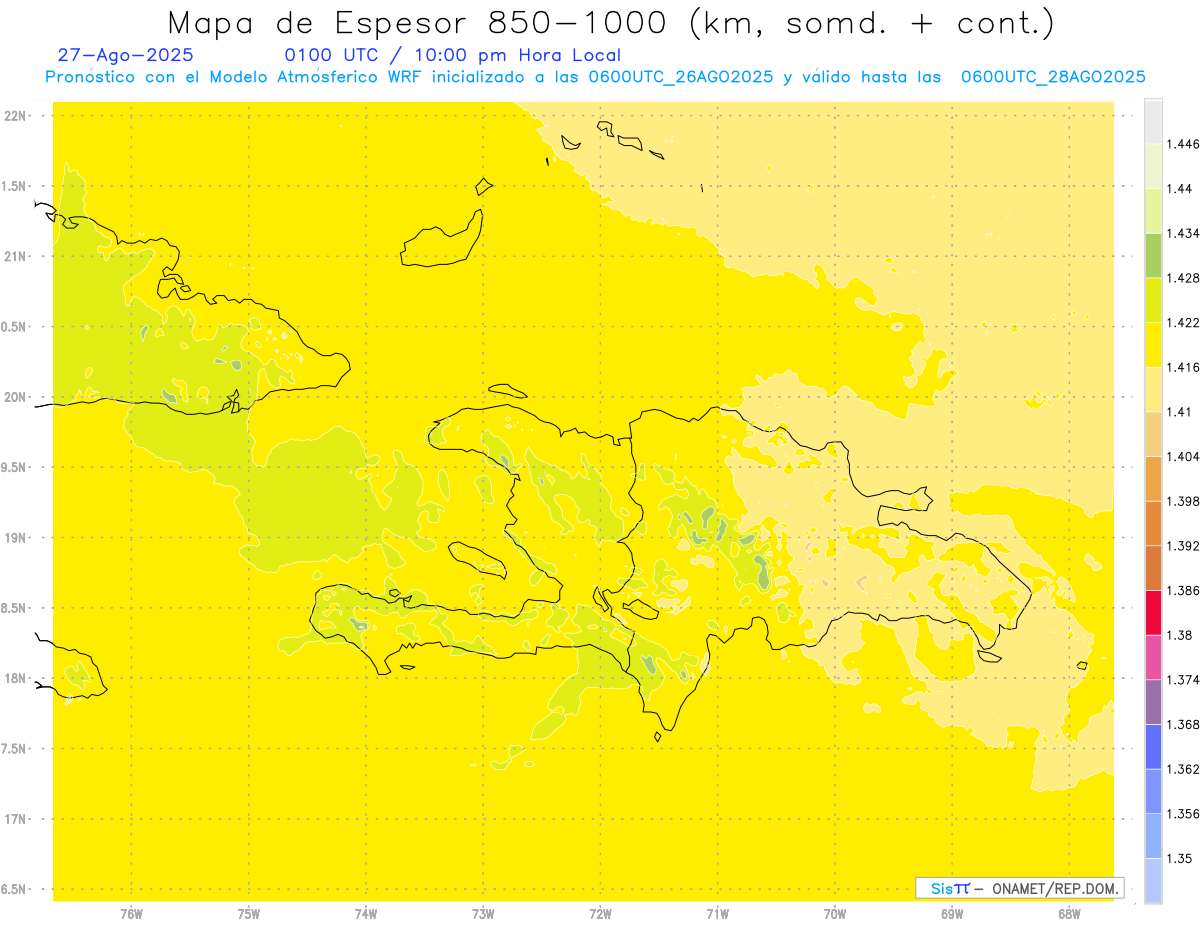1200x927 pixels.
Task: Click the 19N latitude label
Action: pyautogui.click(x=15, y=538)
